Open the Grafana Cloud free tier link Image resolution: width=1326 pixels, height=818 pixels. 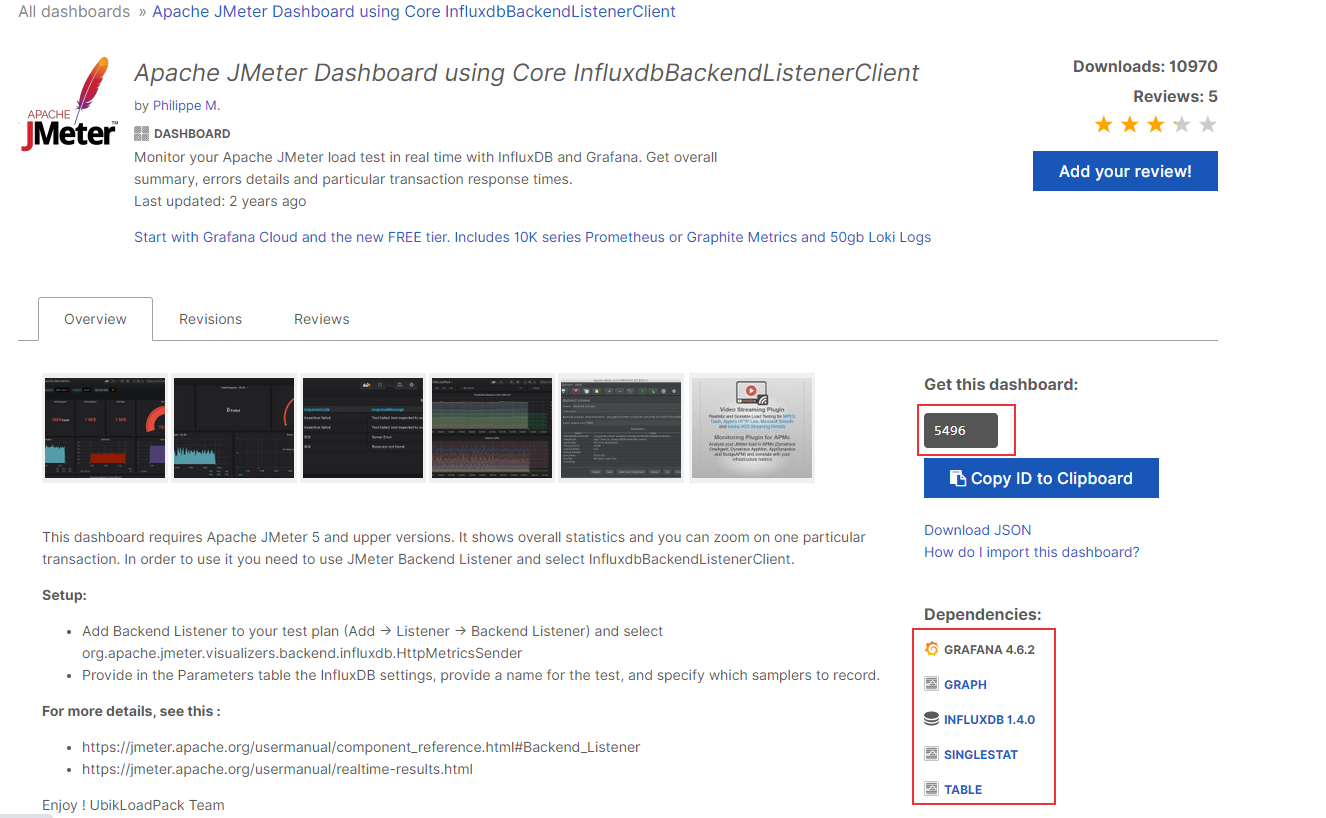coord(532,237)
